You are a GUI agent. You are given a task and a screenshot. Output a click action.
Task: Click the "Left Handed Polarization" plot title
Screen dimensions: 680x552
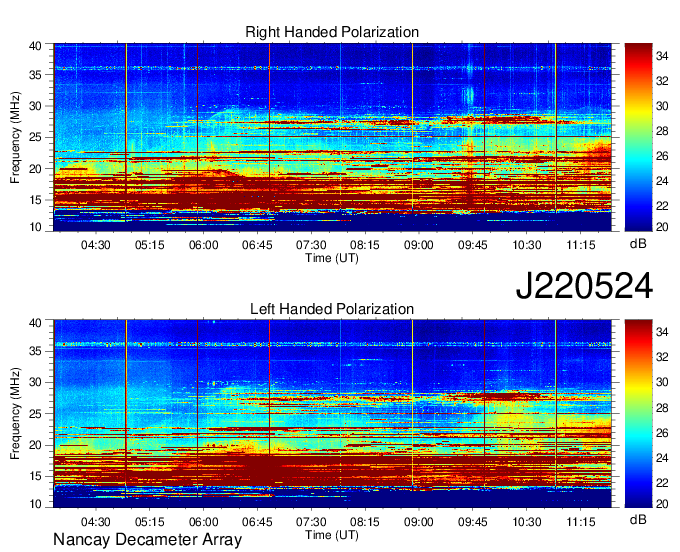click(x=332, y=309)
